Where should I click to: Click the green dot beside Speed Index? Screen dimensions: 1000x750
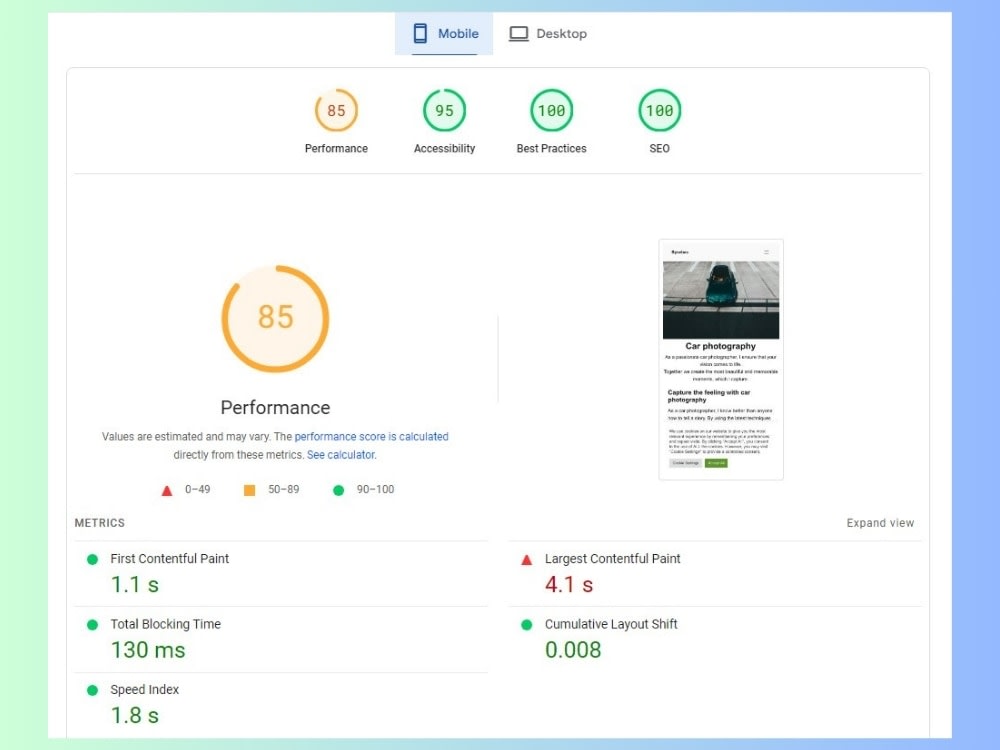[92, 690]
